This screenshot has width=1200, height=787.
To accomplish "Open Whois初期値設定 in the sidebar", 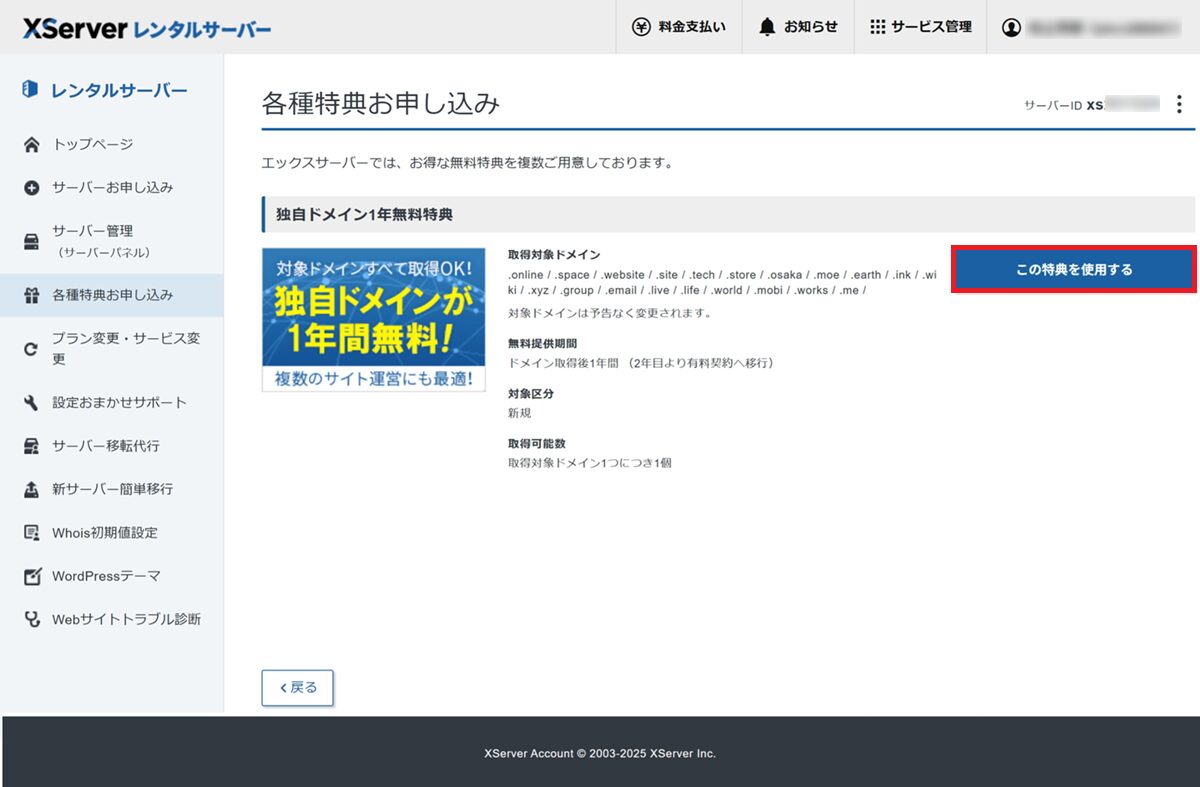I will (x=104, y=533).
